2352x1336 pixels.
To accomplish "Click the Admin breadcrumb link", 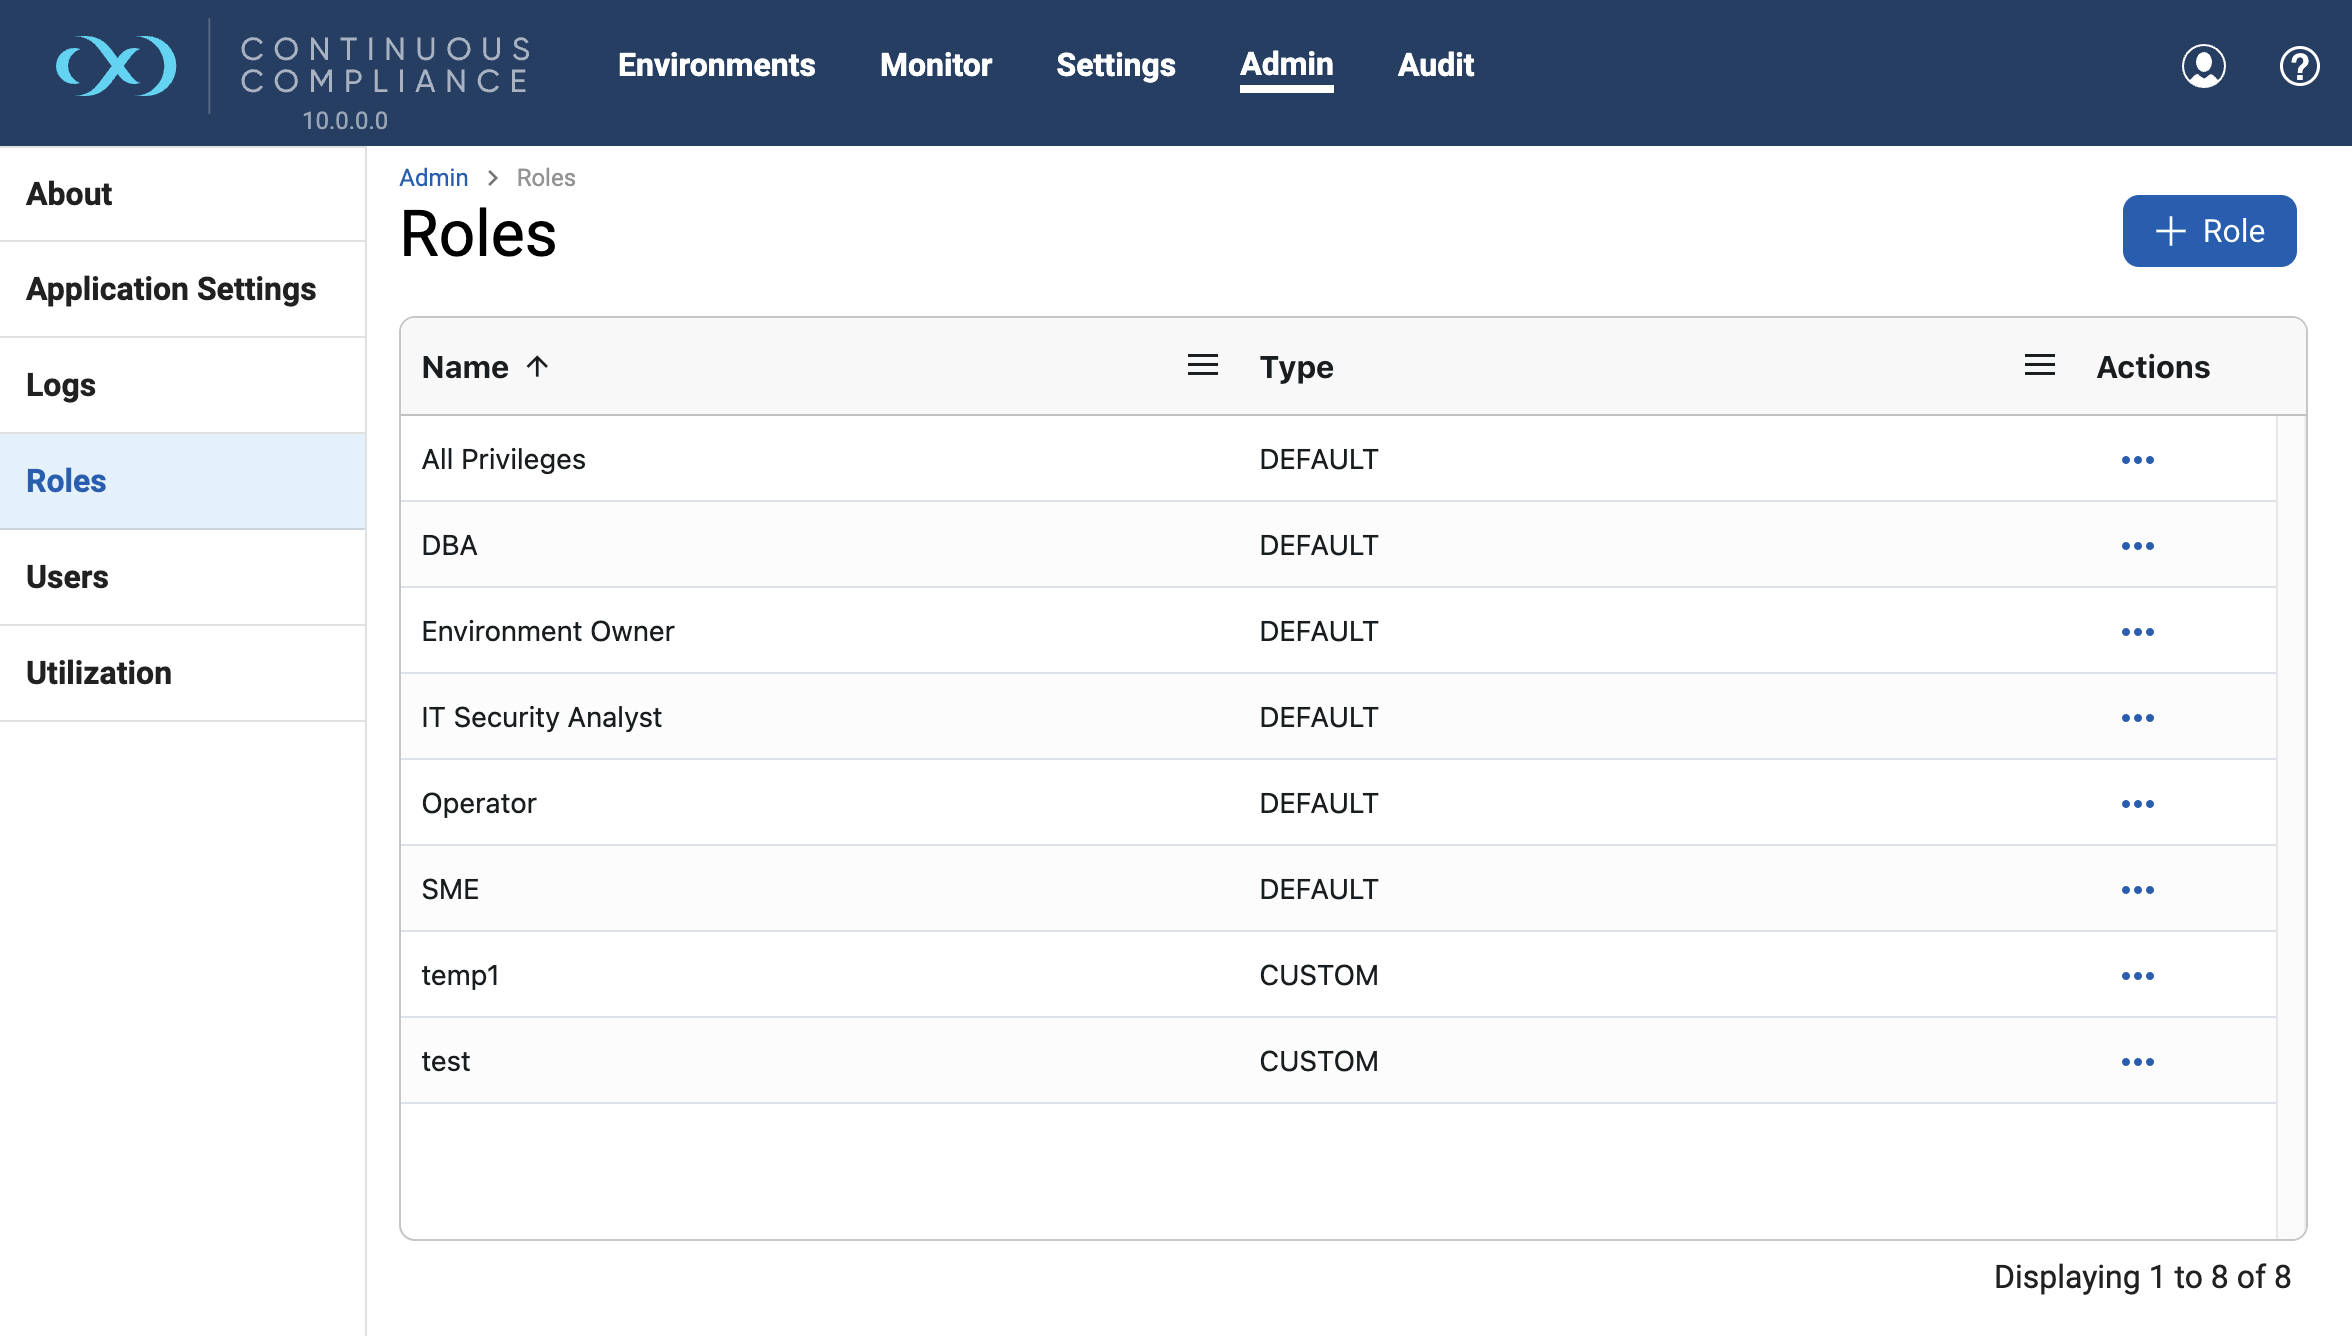I will click(433, 178).
